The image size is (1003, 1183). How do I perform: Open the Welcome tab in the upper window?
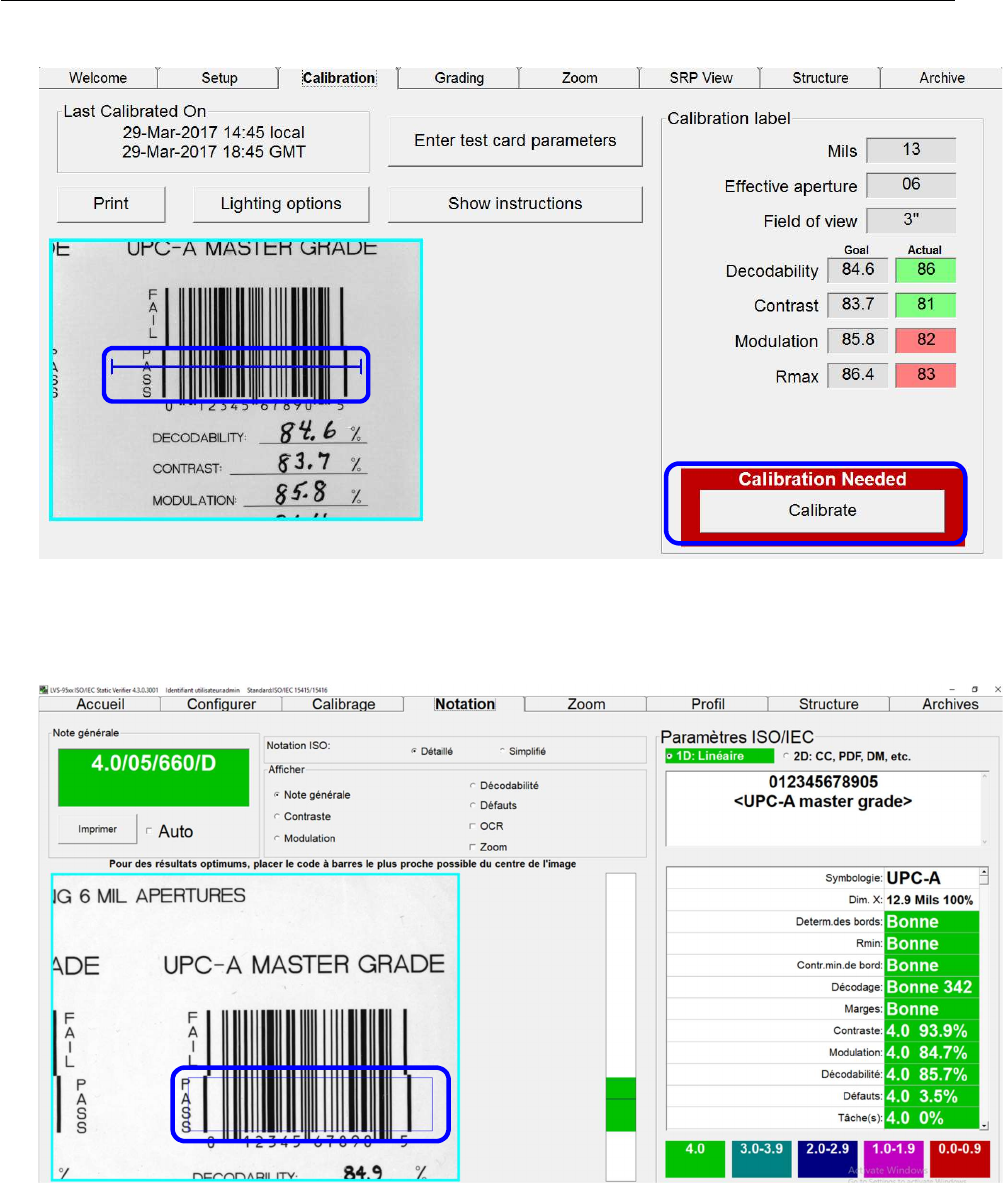coord(98,78)
